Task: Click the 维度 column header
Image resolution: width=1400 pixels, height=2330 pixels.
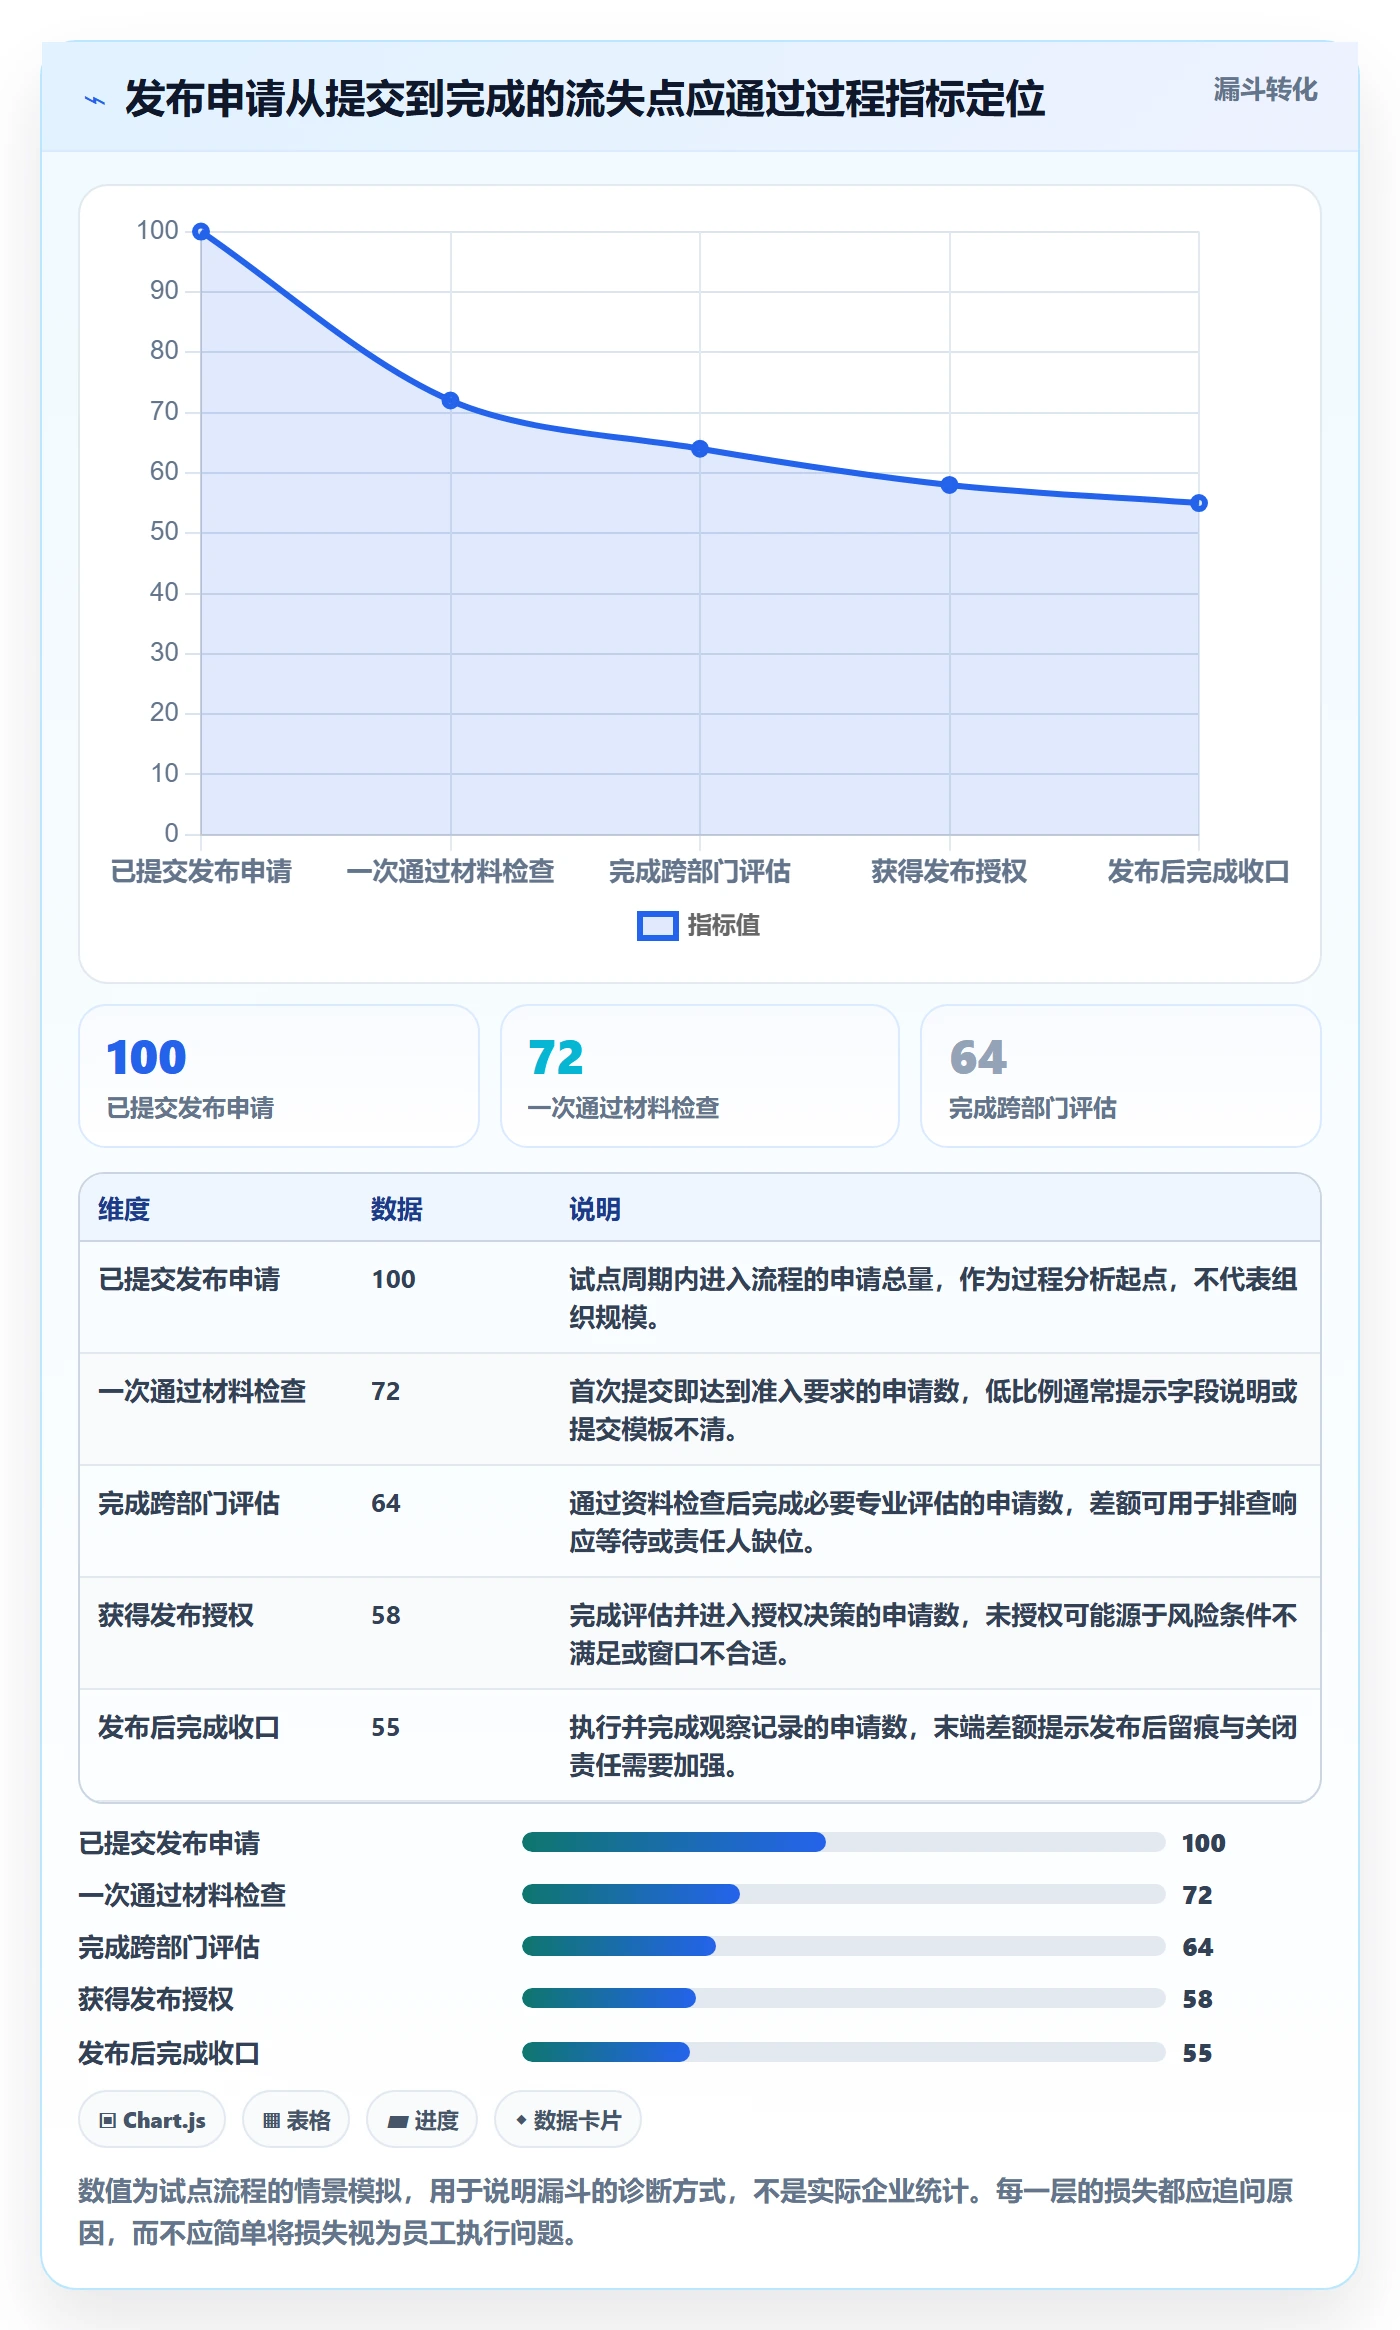Action: coord(124,1209)
